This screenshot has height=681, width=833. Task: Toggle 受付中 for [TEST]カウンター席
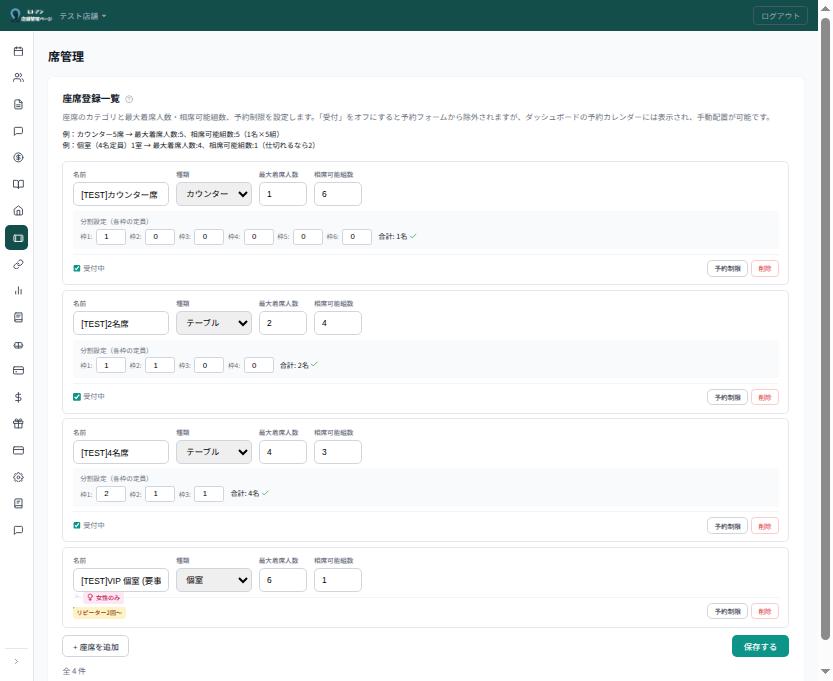76,268
